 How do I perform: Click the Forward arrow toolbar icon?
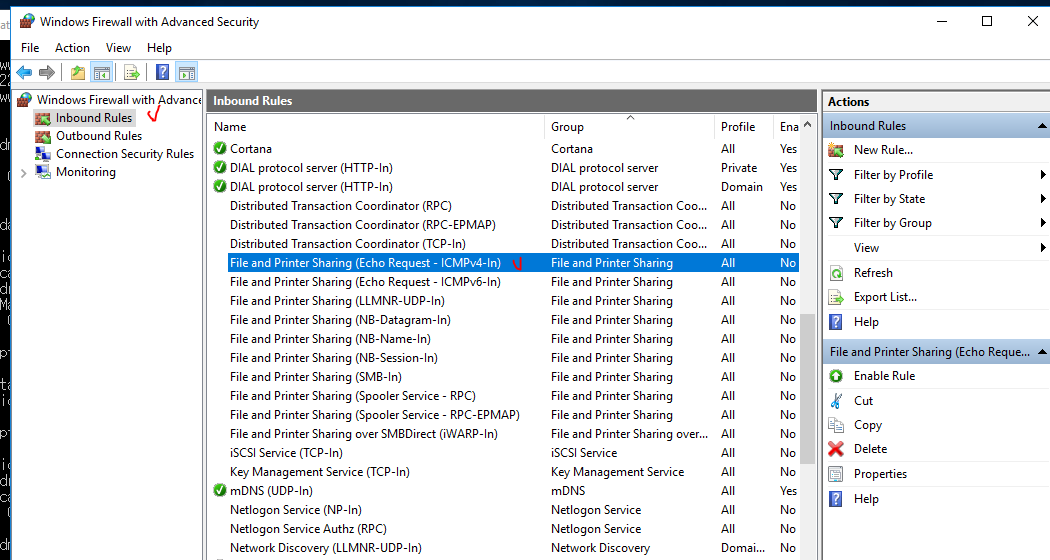coord(47,72)
